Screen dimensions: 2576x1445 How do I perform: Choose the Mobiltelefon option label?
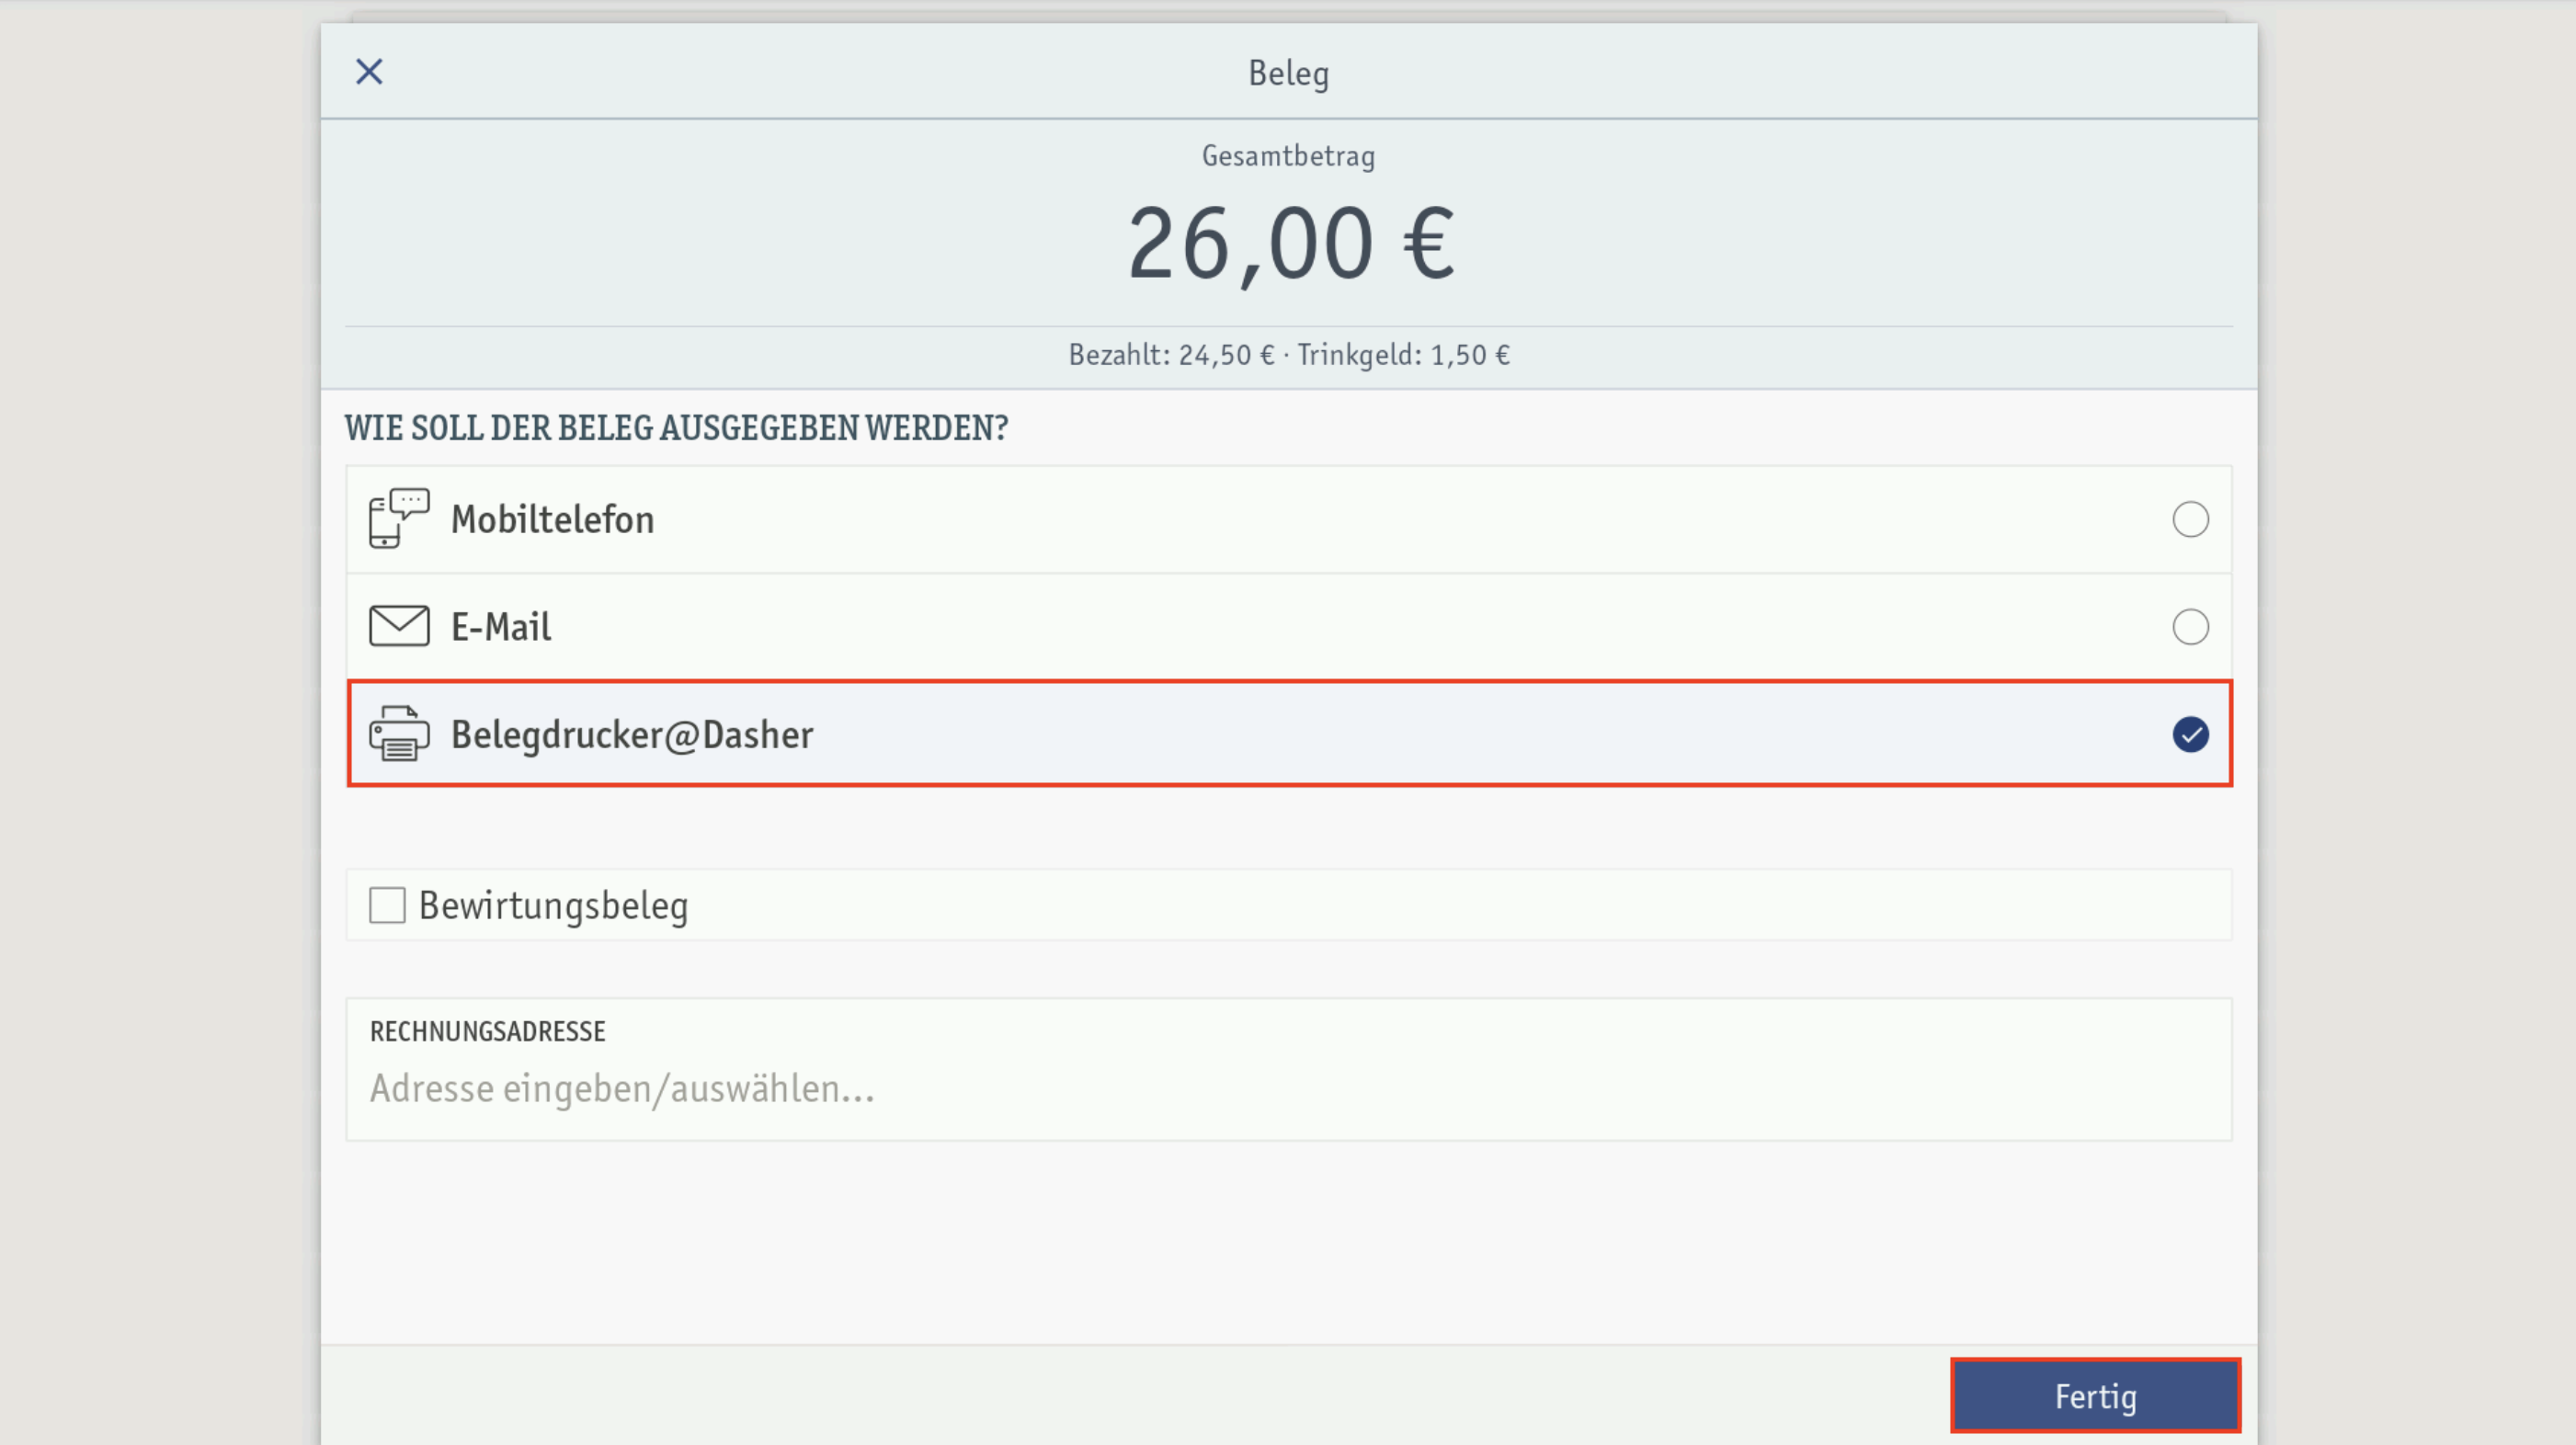pos(552,519)
